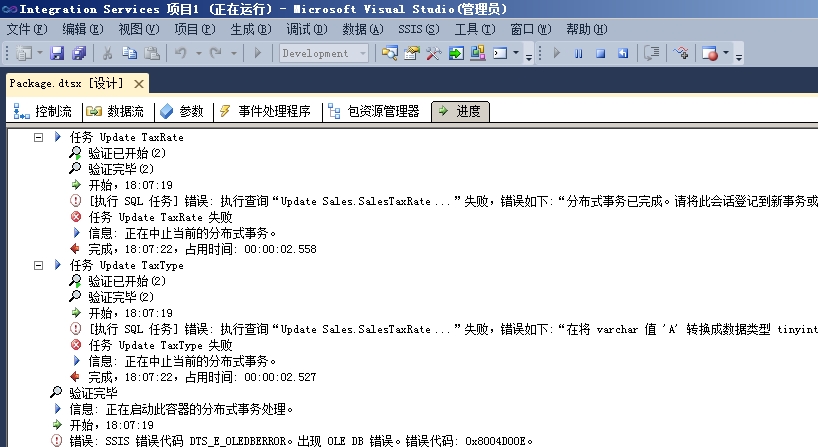Open the 文件 menu
The width and height of the screenshot is (818, 447).
27,29
